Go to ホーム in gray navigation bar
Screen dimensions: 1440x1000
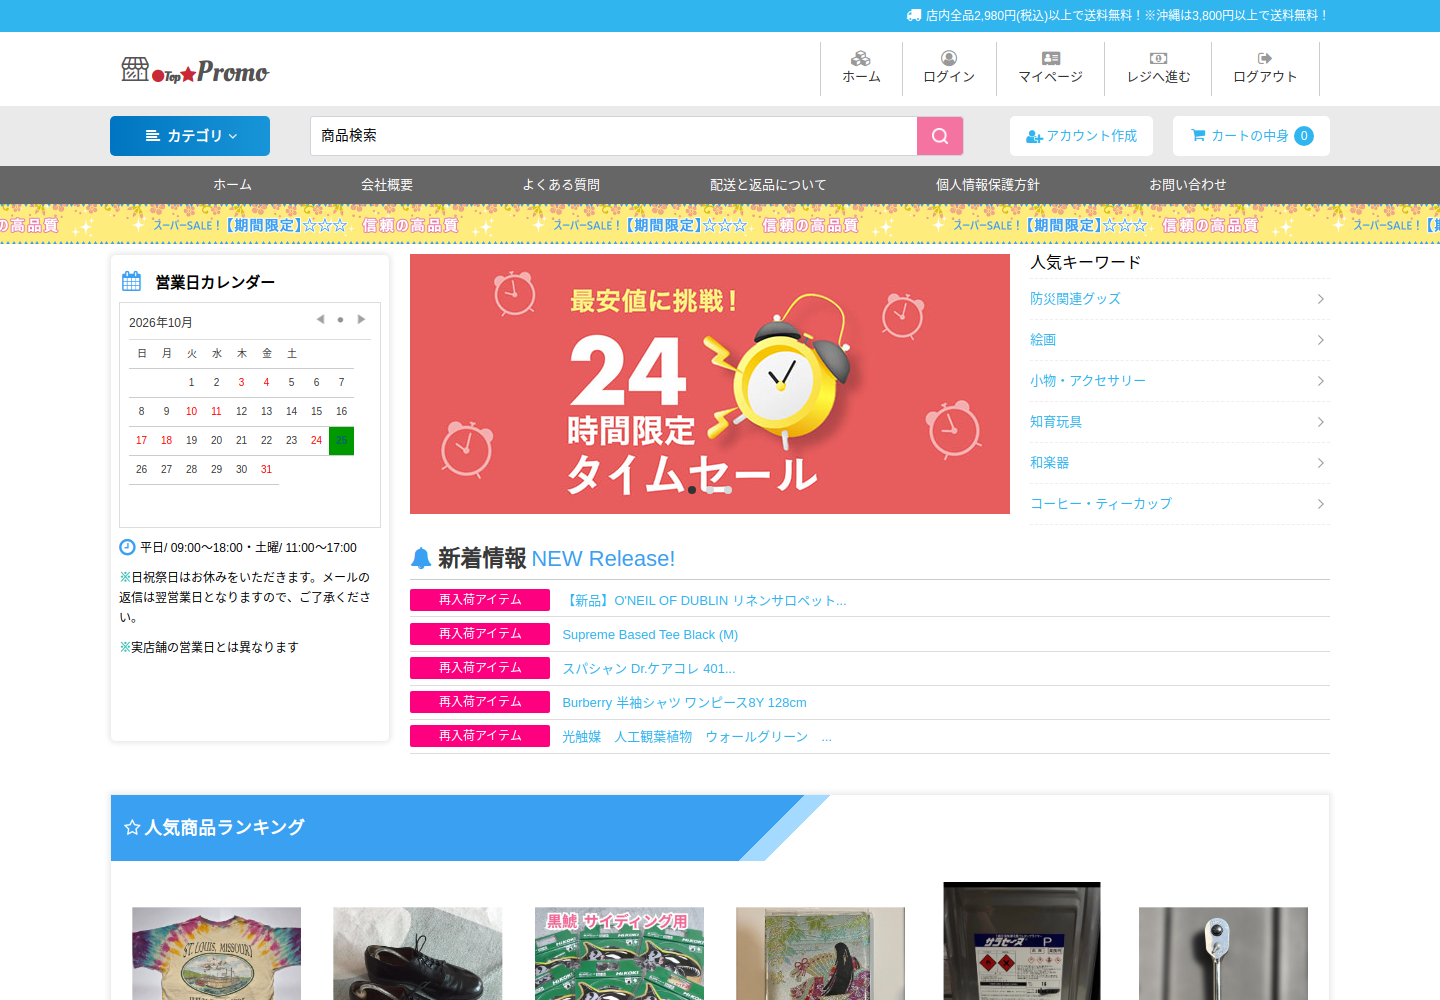coord(232,185)
